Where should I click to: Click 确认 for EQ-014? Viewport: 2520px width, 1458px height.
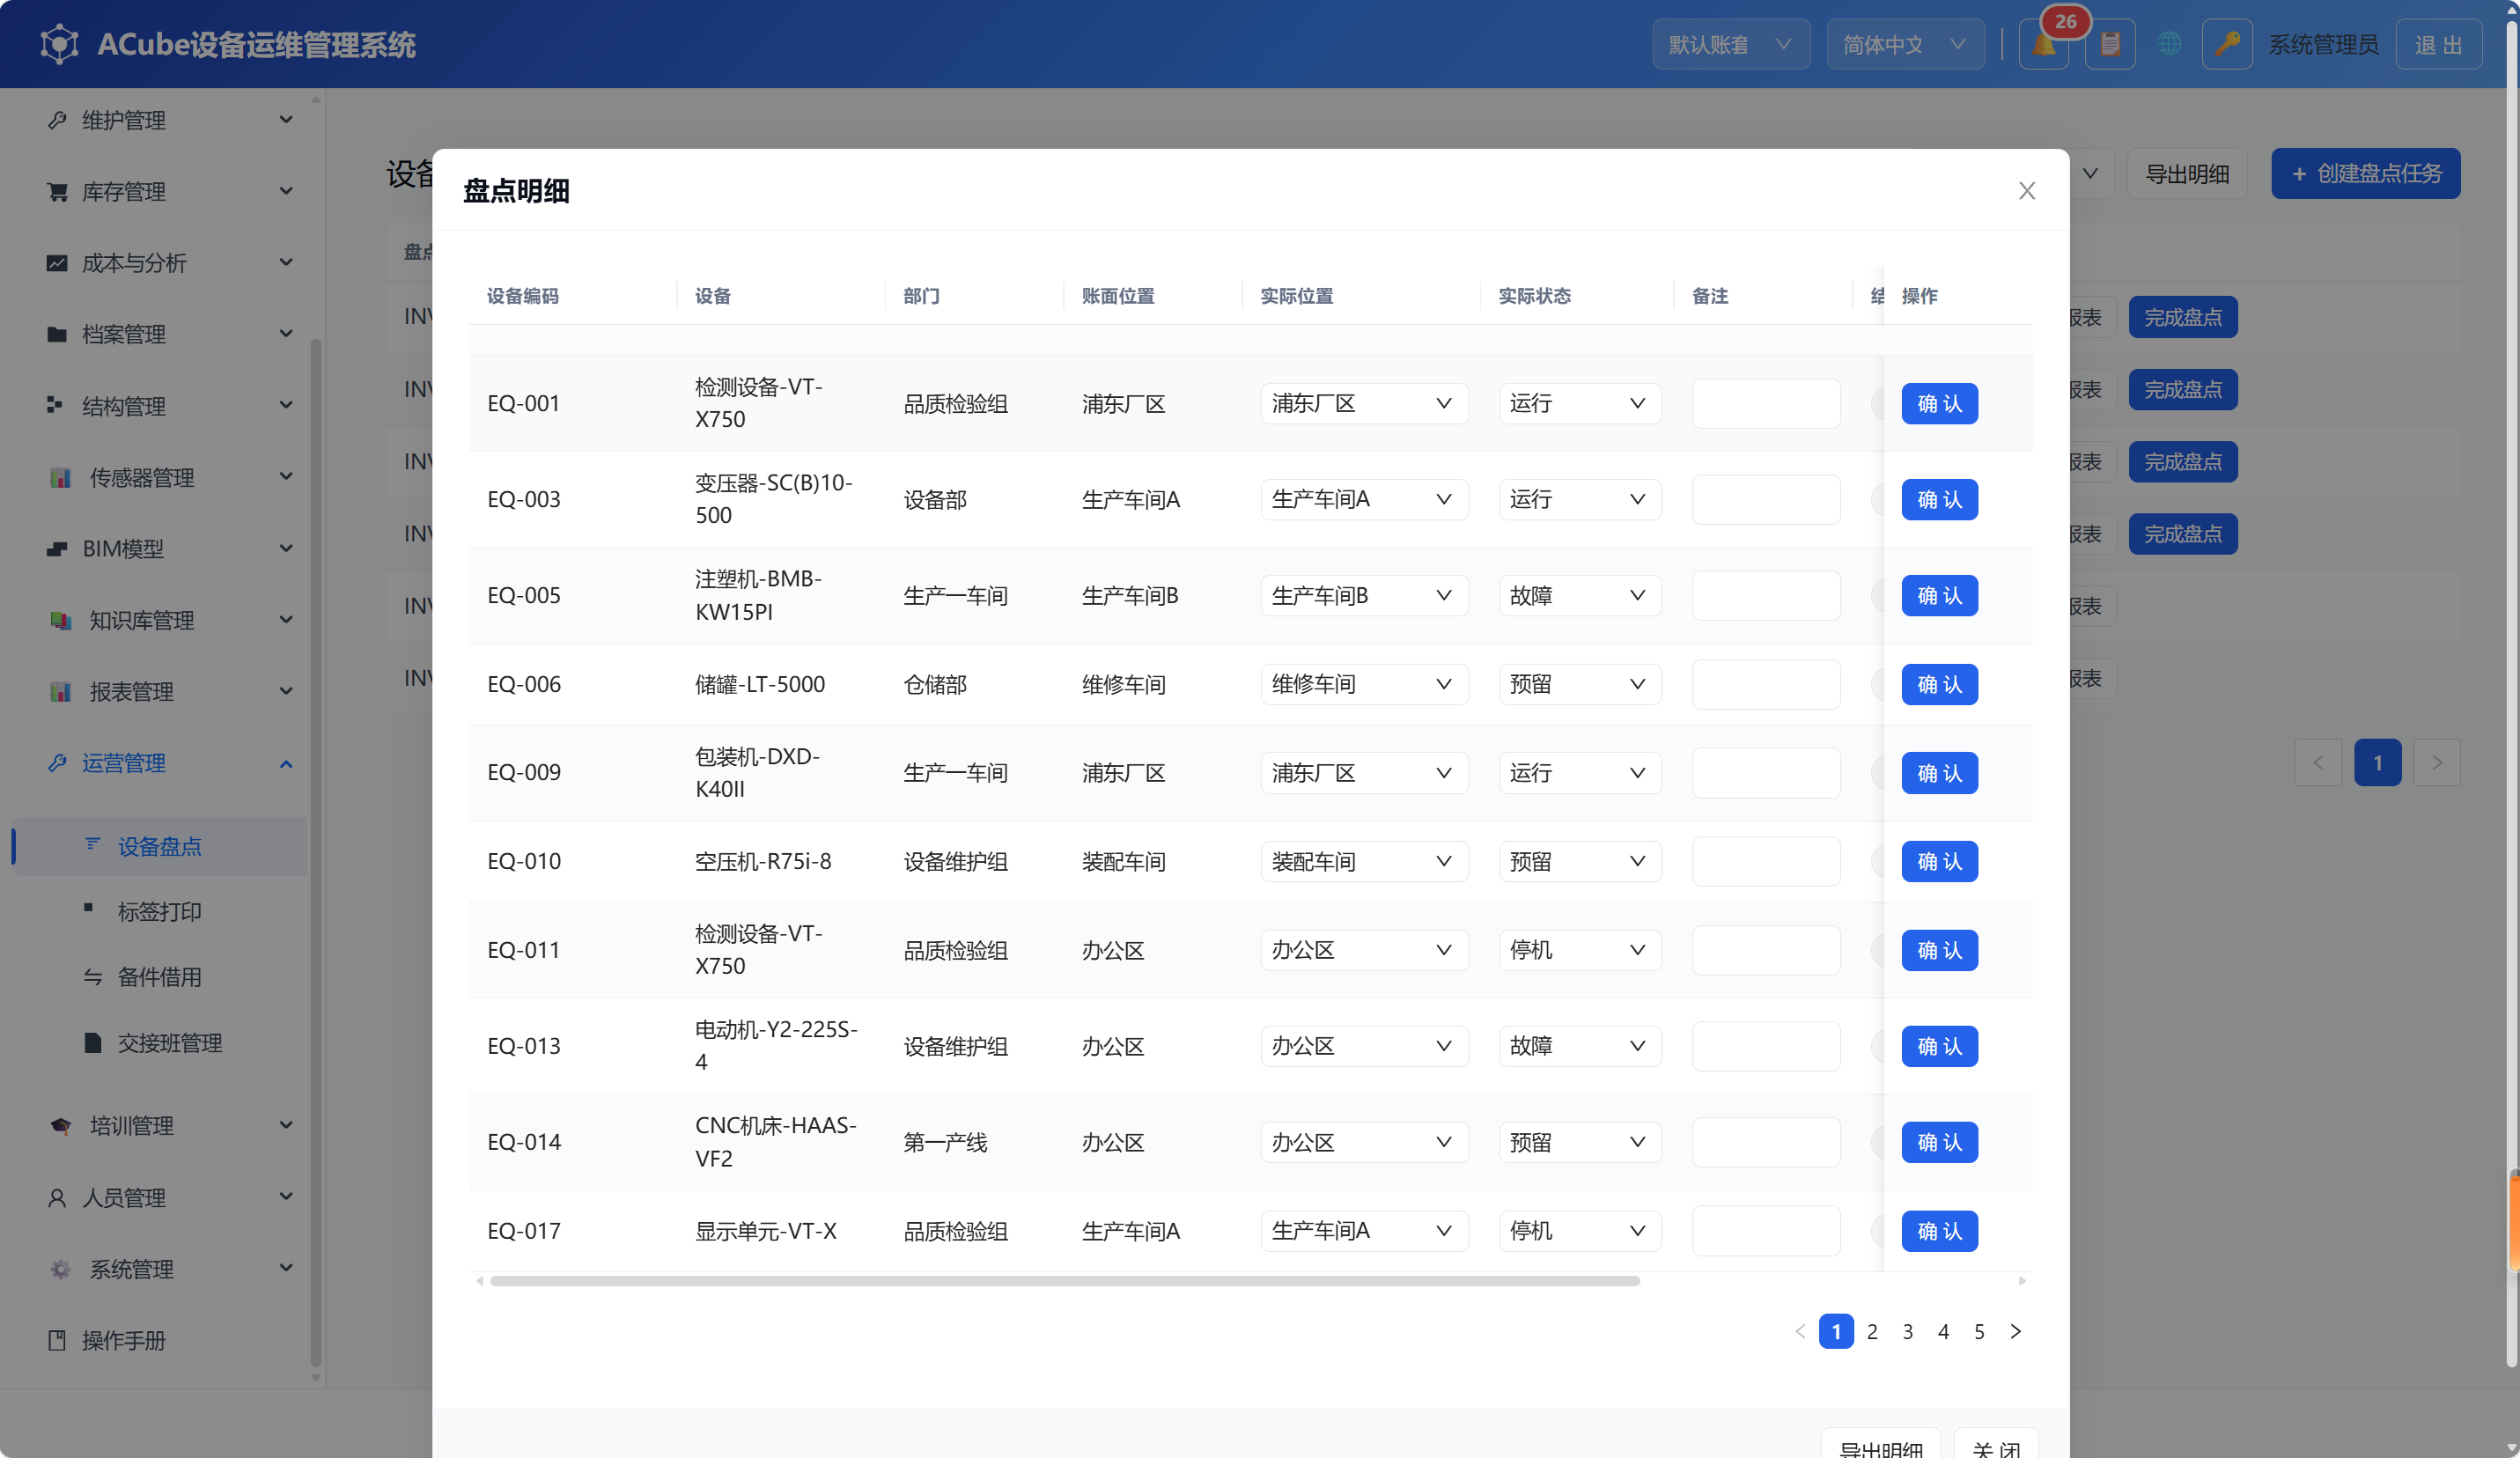pyautogui.click(x=1939, y=1142)
